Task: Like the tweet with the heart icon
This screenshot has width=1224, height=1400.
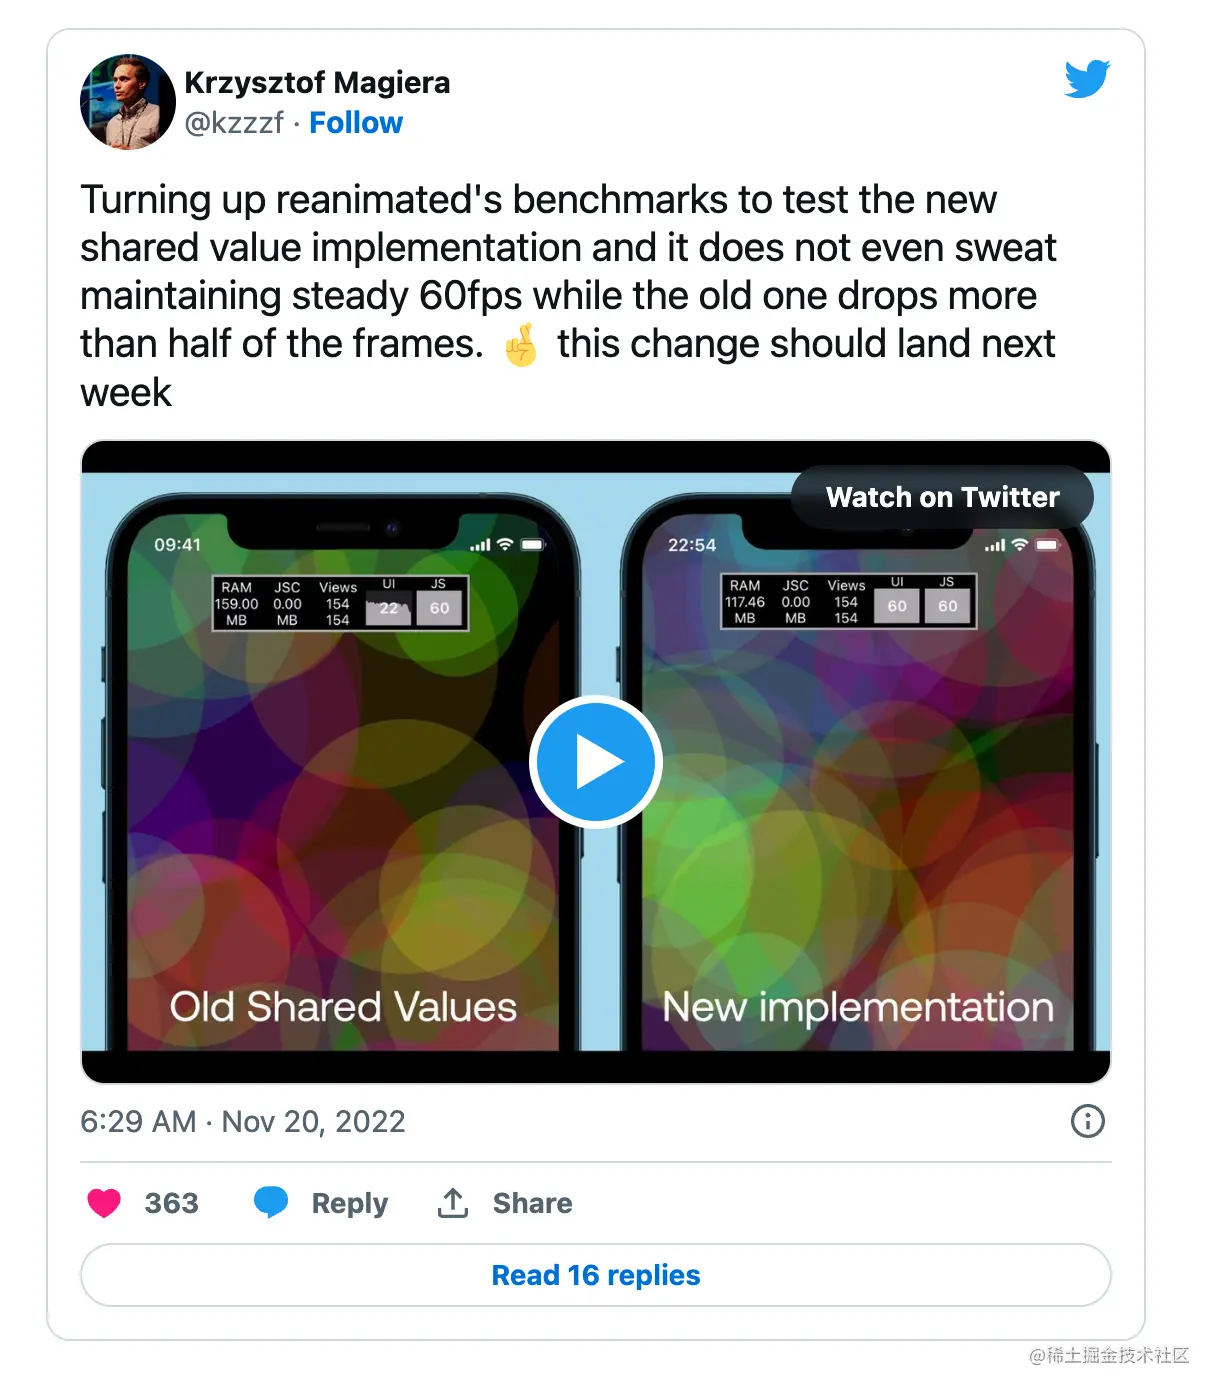Action: click(104, 1203)
